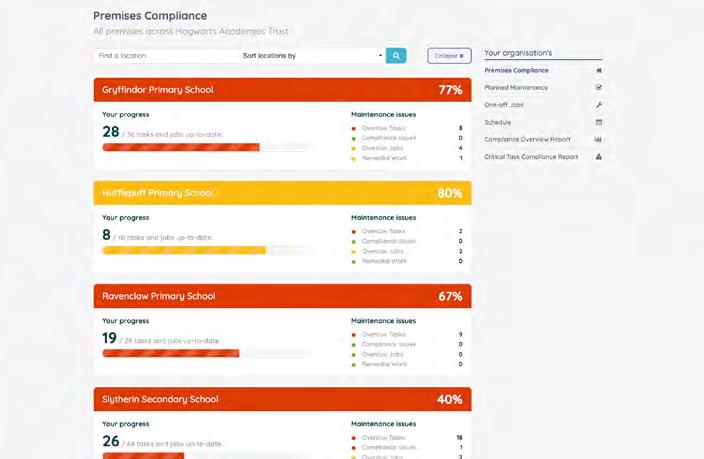Viewport: 704px width, 459px height.
Task: Click Your organisation's sidebar heading
Action: pos(518,53)
